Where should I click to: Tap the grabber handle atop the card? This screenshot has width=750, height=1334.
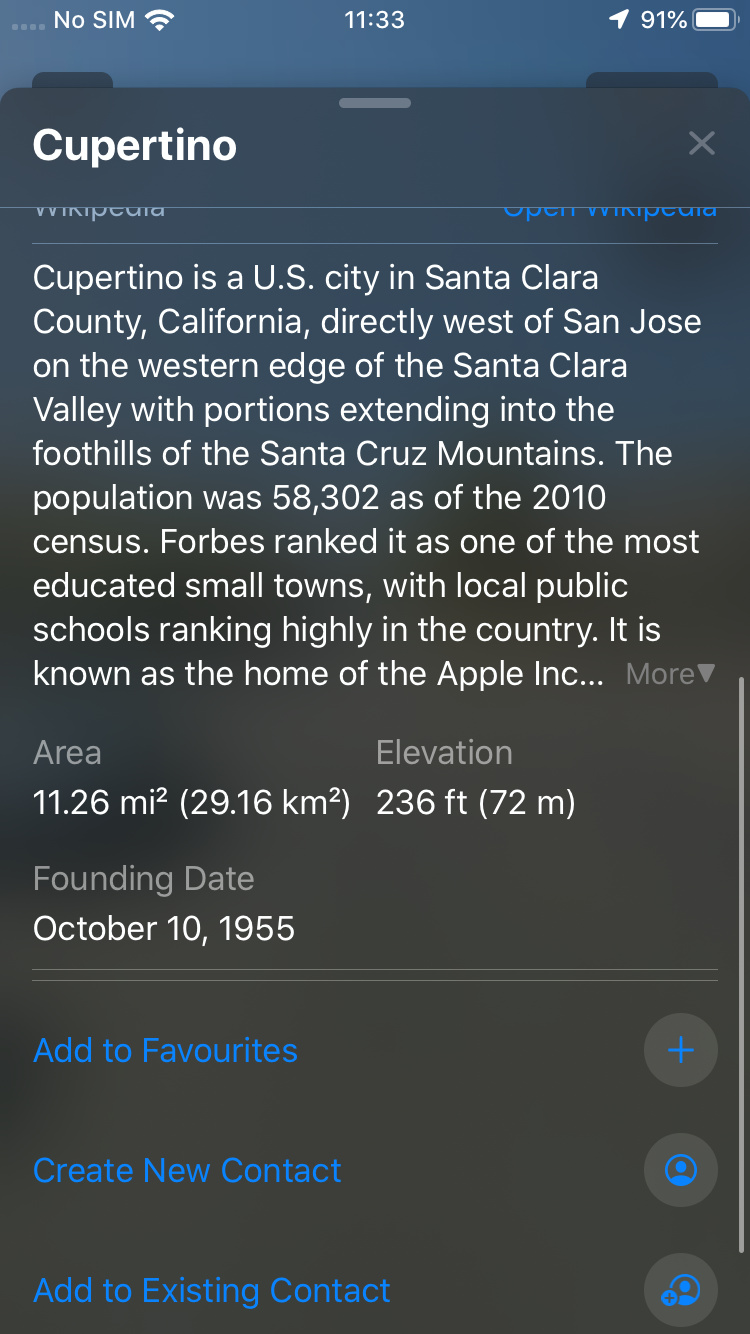tap(375, 103)
